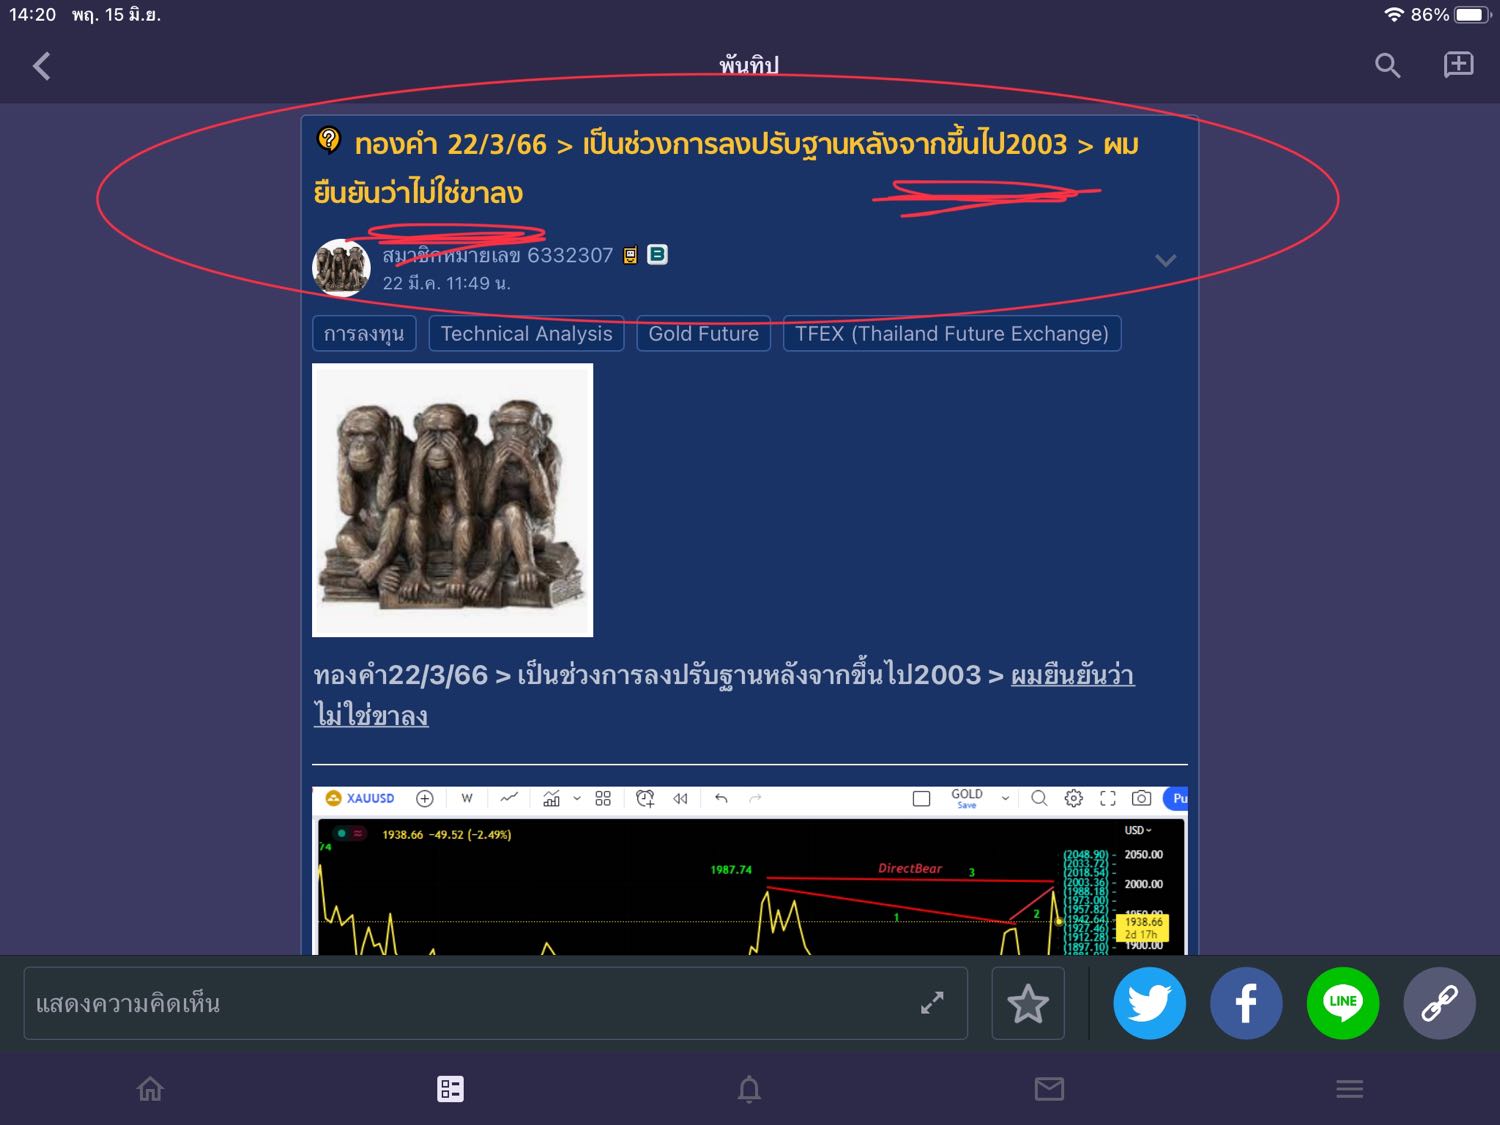The height and width of the screenshot is (1125, 1500).
Task: Tap the chart layout grid icon
Action: pos(603,798)
